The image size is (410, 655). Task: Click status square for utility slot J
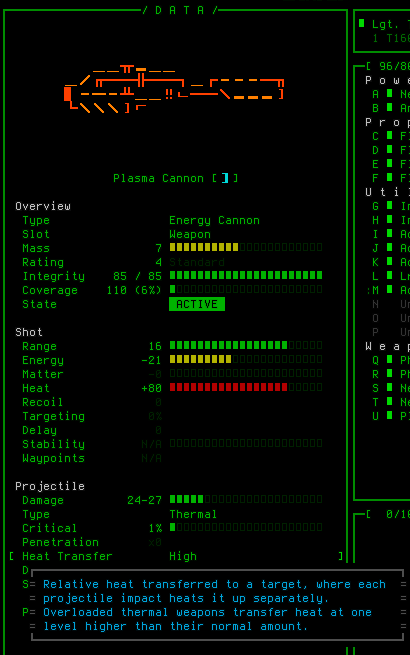click(390, 247)
